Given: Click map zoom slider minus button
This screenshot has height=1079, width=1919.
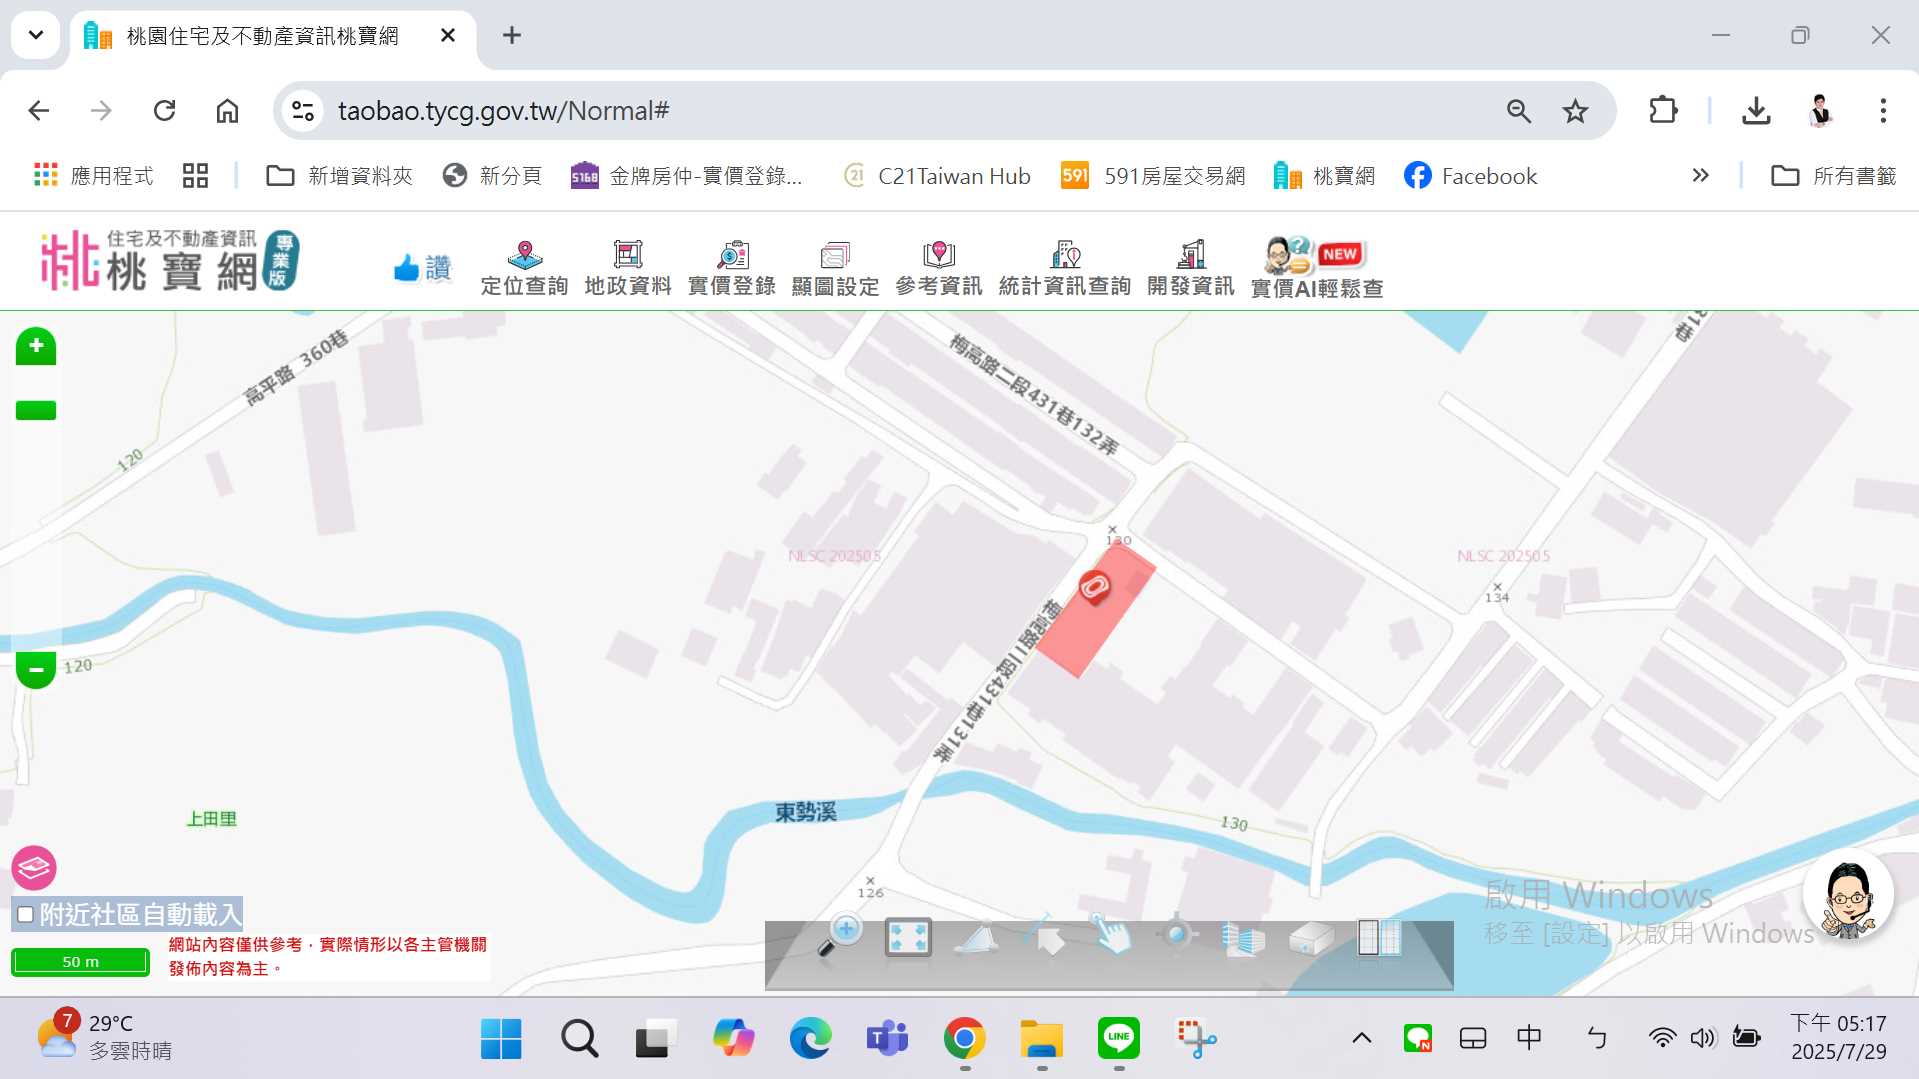Looking at the screenshot, I should (x=36, y=669).
